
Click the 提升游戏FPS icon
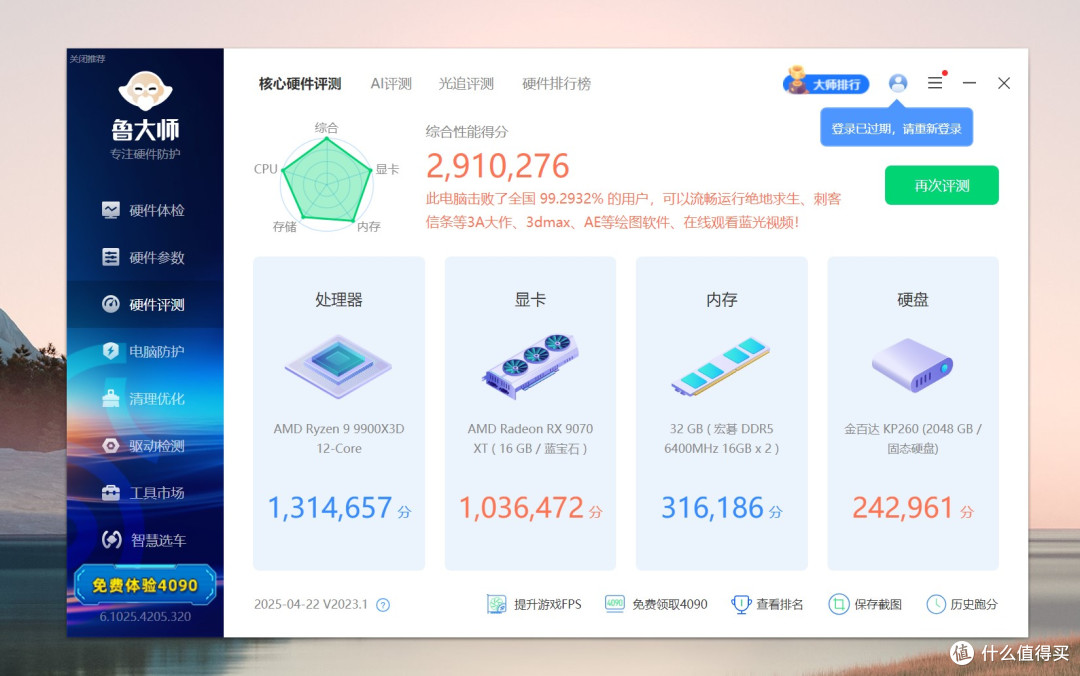(x=497, y=604)
